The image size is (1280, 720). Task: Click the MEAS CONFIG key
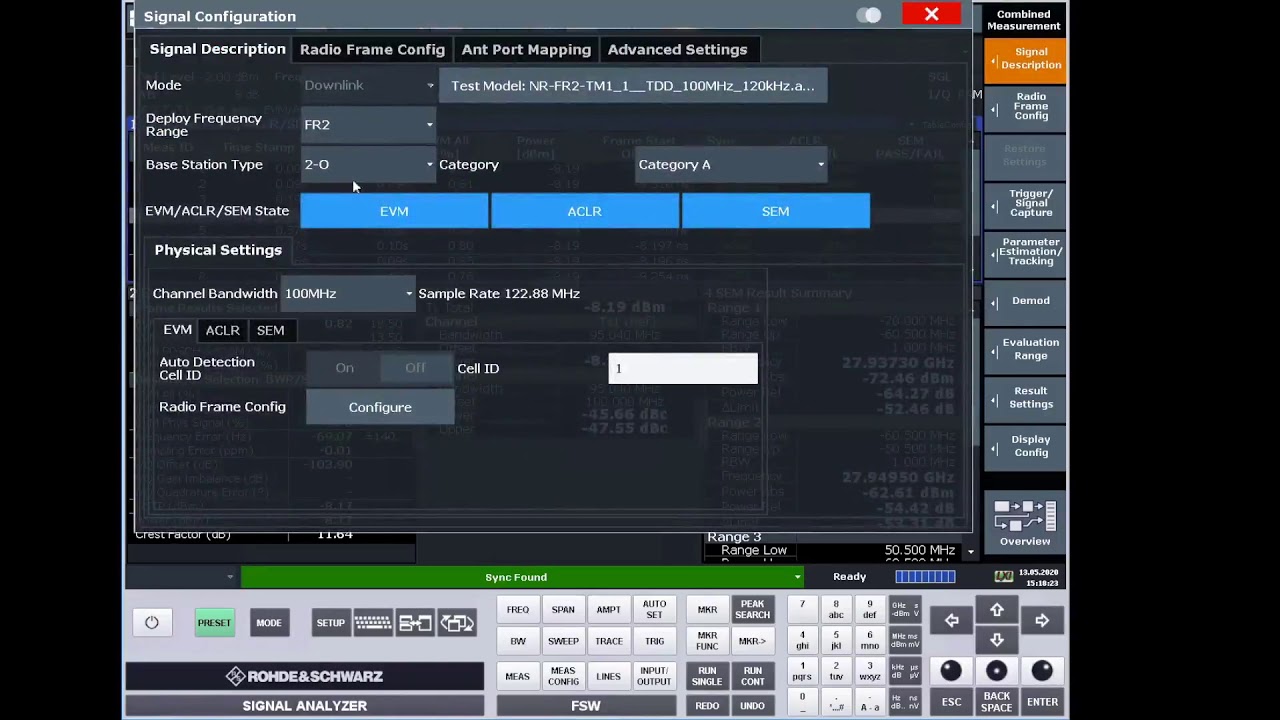click(x=563, y=676)
